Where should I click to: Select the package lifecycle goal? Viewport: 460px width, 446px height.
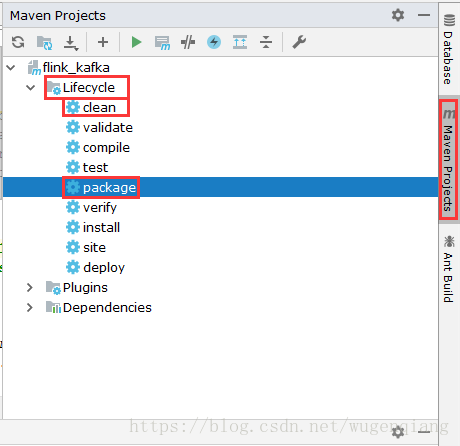point(101,188)
